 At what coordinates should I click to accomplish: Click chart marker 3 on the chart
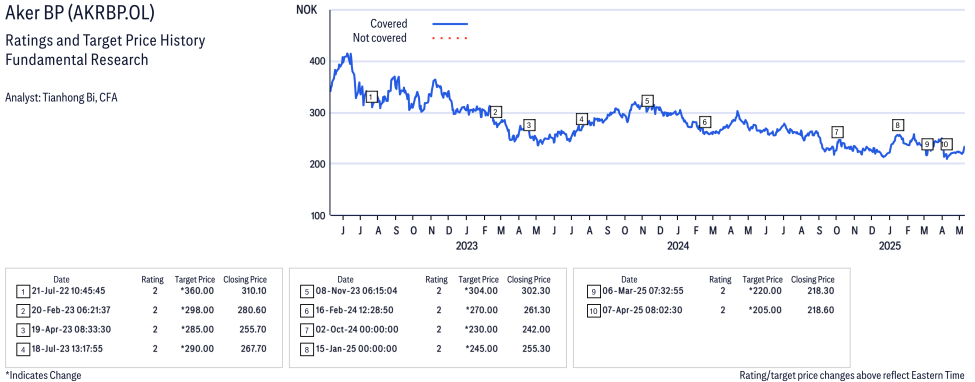[529, 125]
